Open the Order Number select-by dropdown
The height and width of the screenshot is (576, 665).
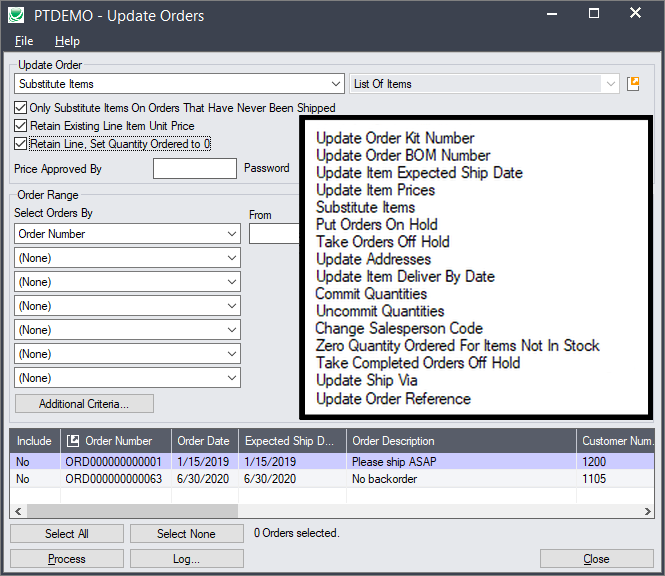click(232, 234)
